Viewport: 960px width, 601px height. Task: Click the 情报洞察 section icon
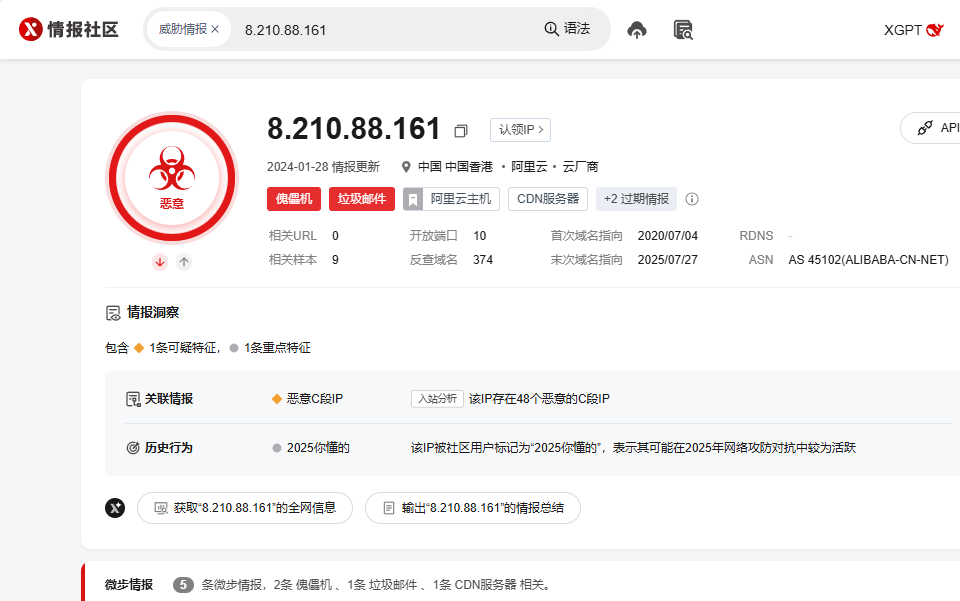point(113,313)
